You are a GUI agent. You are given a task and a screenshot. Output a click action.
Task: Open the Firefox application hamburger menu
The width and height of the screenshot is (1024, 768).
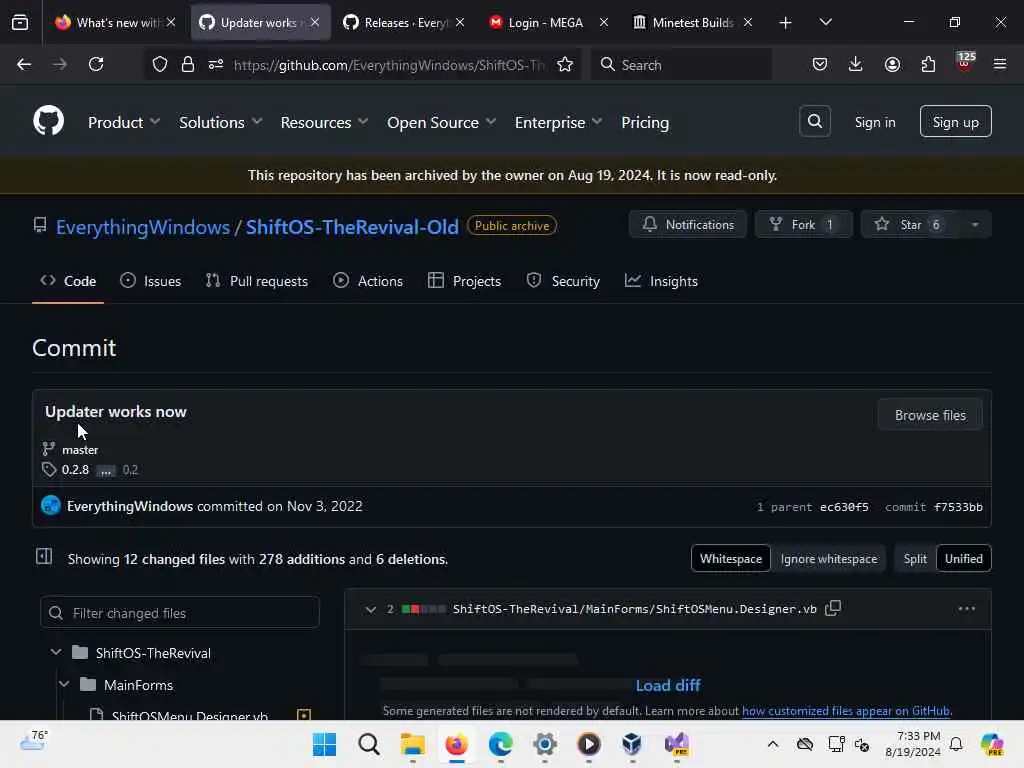1000,64
